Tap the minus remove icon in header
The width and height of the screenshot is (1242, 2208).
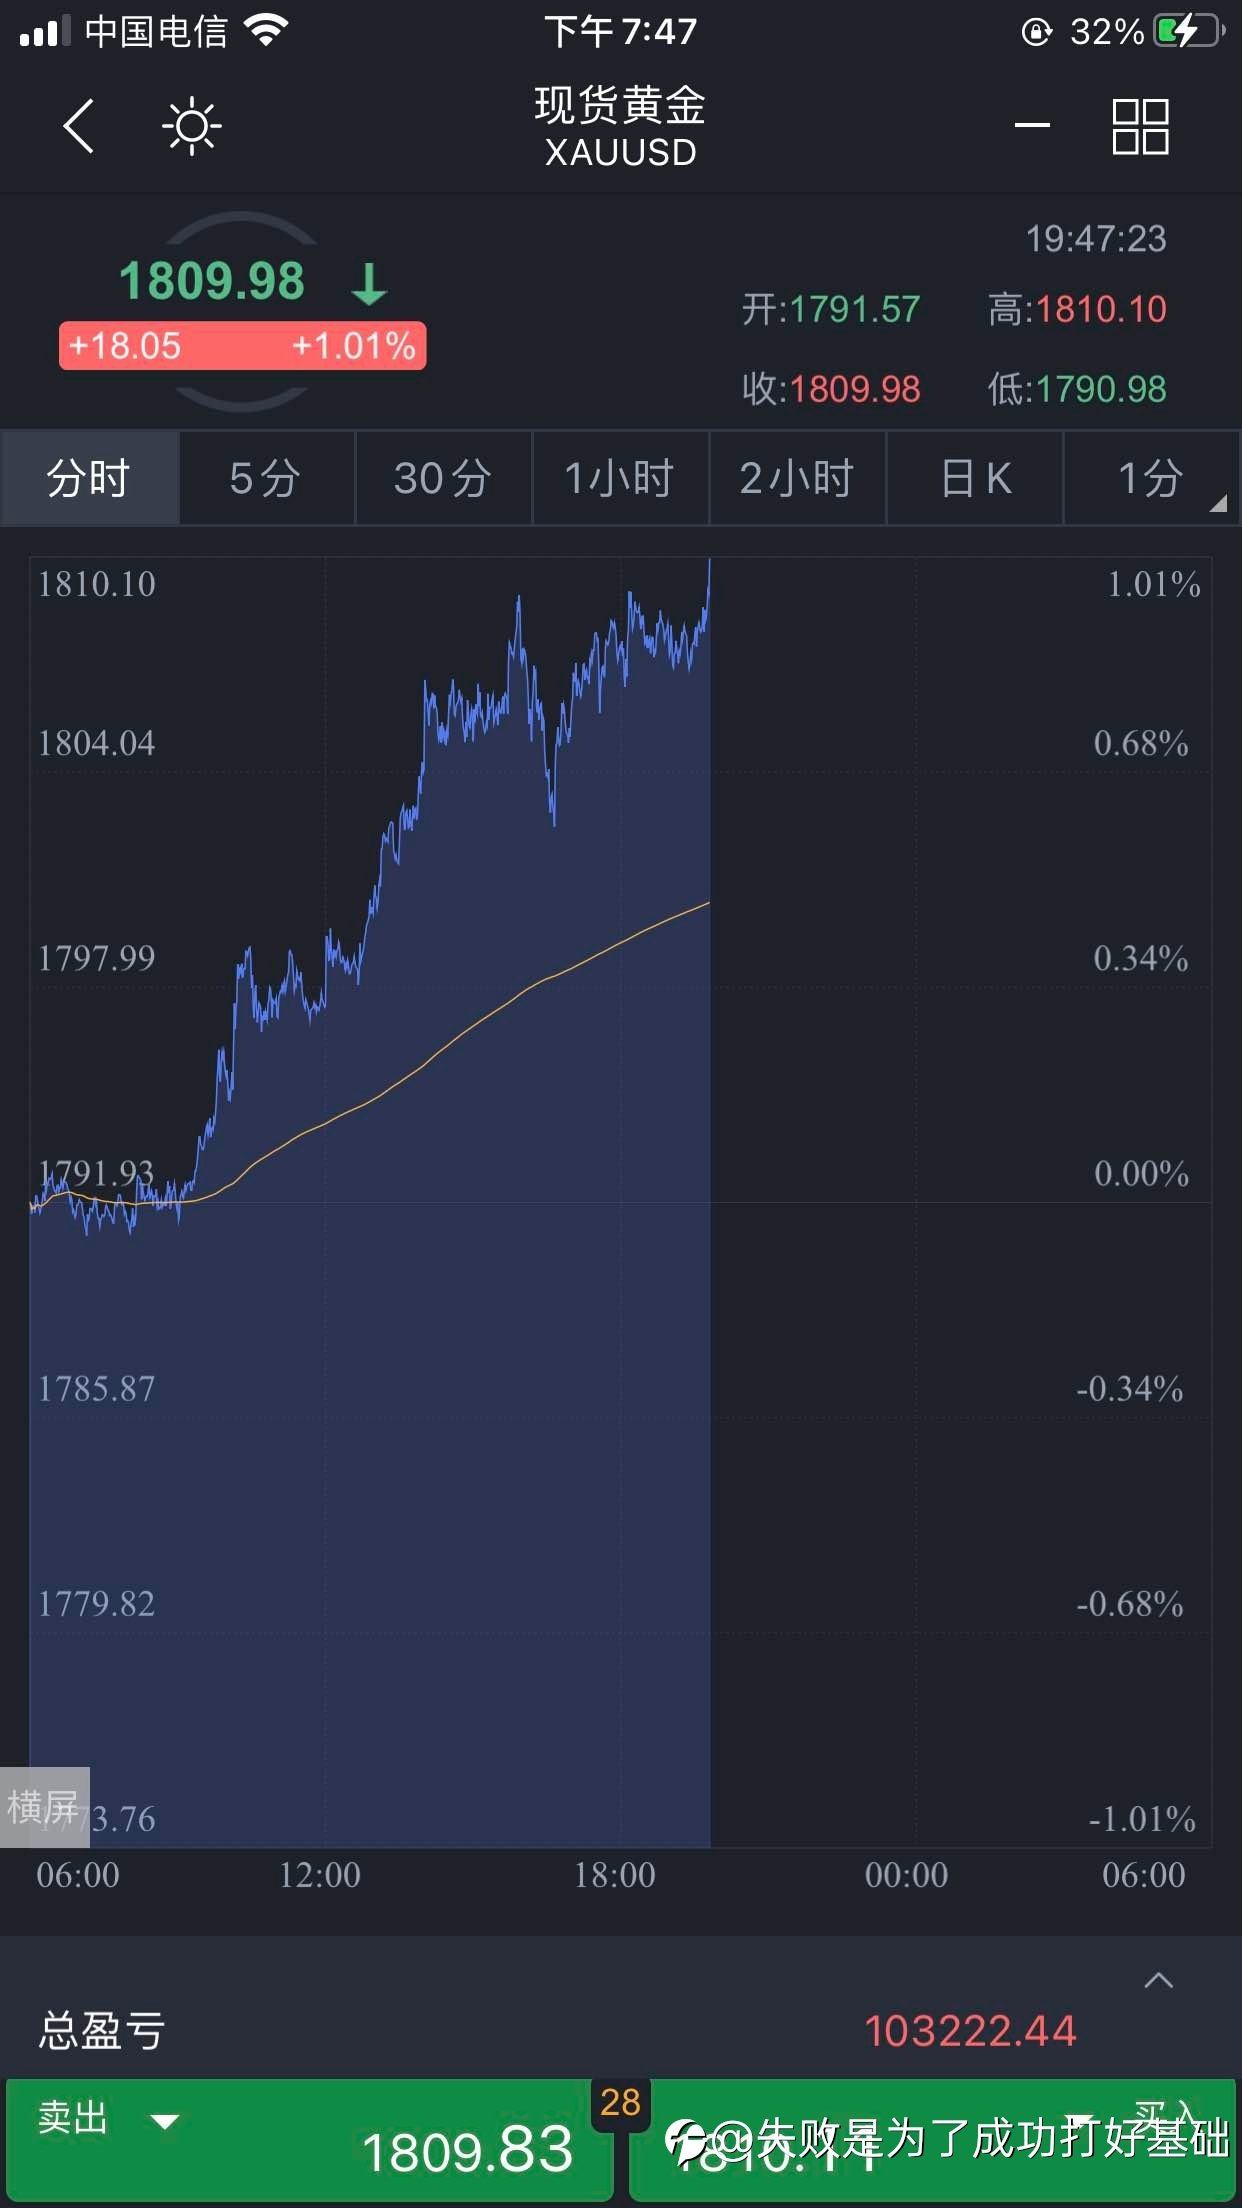tap(1032, 125)
